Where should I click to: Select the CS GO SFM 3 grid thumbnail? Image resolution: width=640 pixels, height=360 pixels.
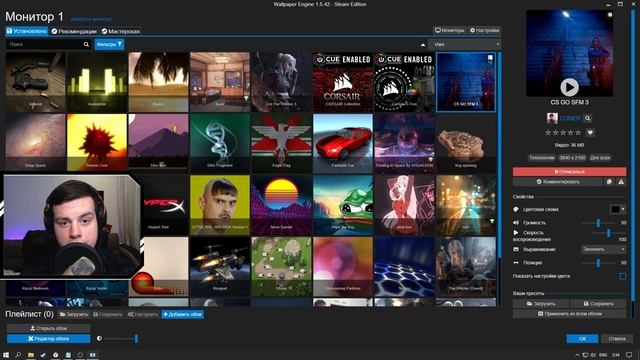pos(466,82)
